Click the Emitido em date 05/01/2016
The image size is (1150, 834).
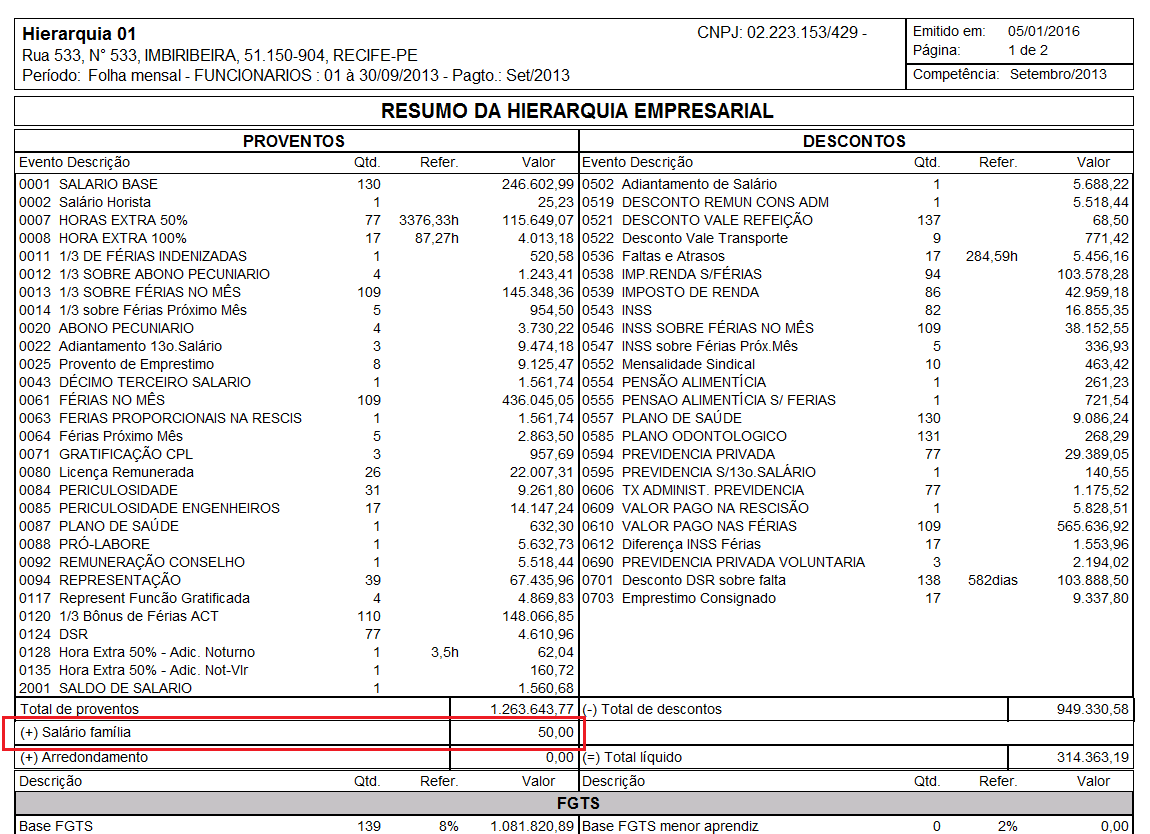tap(1043, 32)
